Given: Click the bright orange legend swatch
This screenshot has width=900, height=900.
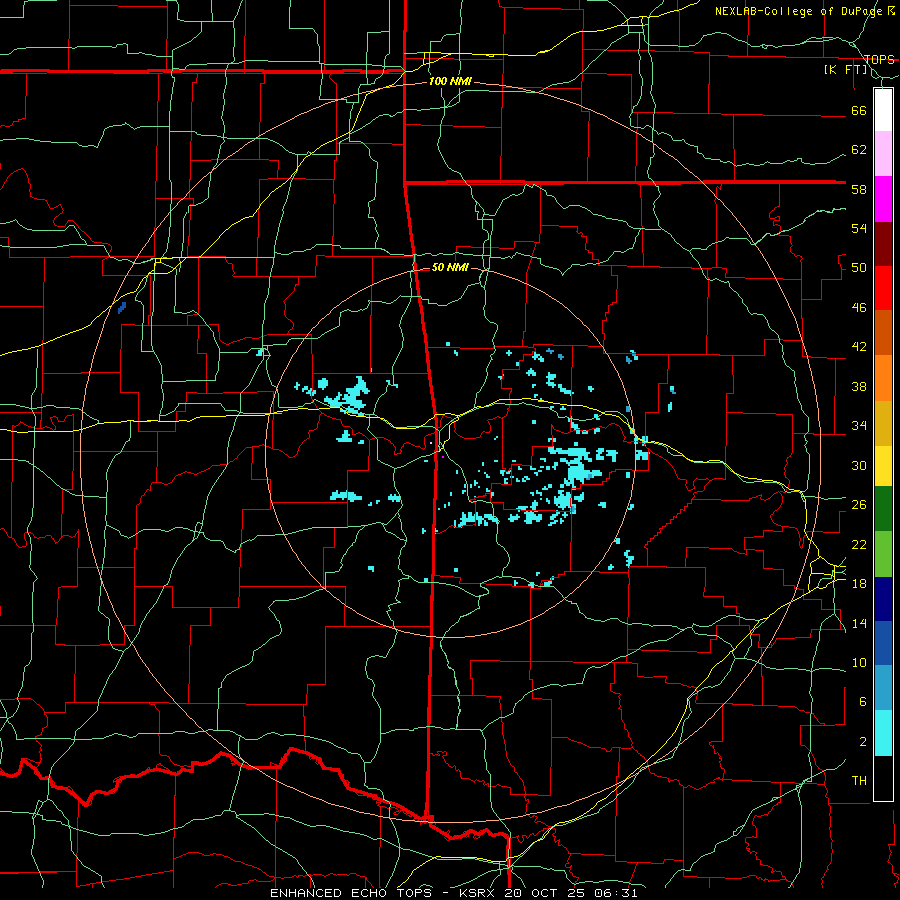Looking at the screenshot, I should click(883, 378).
